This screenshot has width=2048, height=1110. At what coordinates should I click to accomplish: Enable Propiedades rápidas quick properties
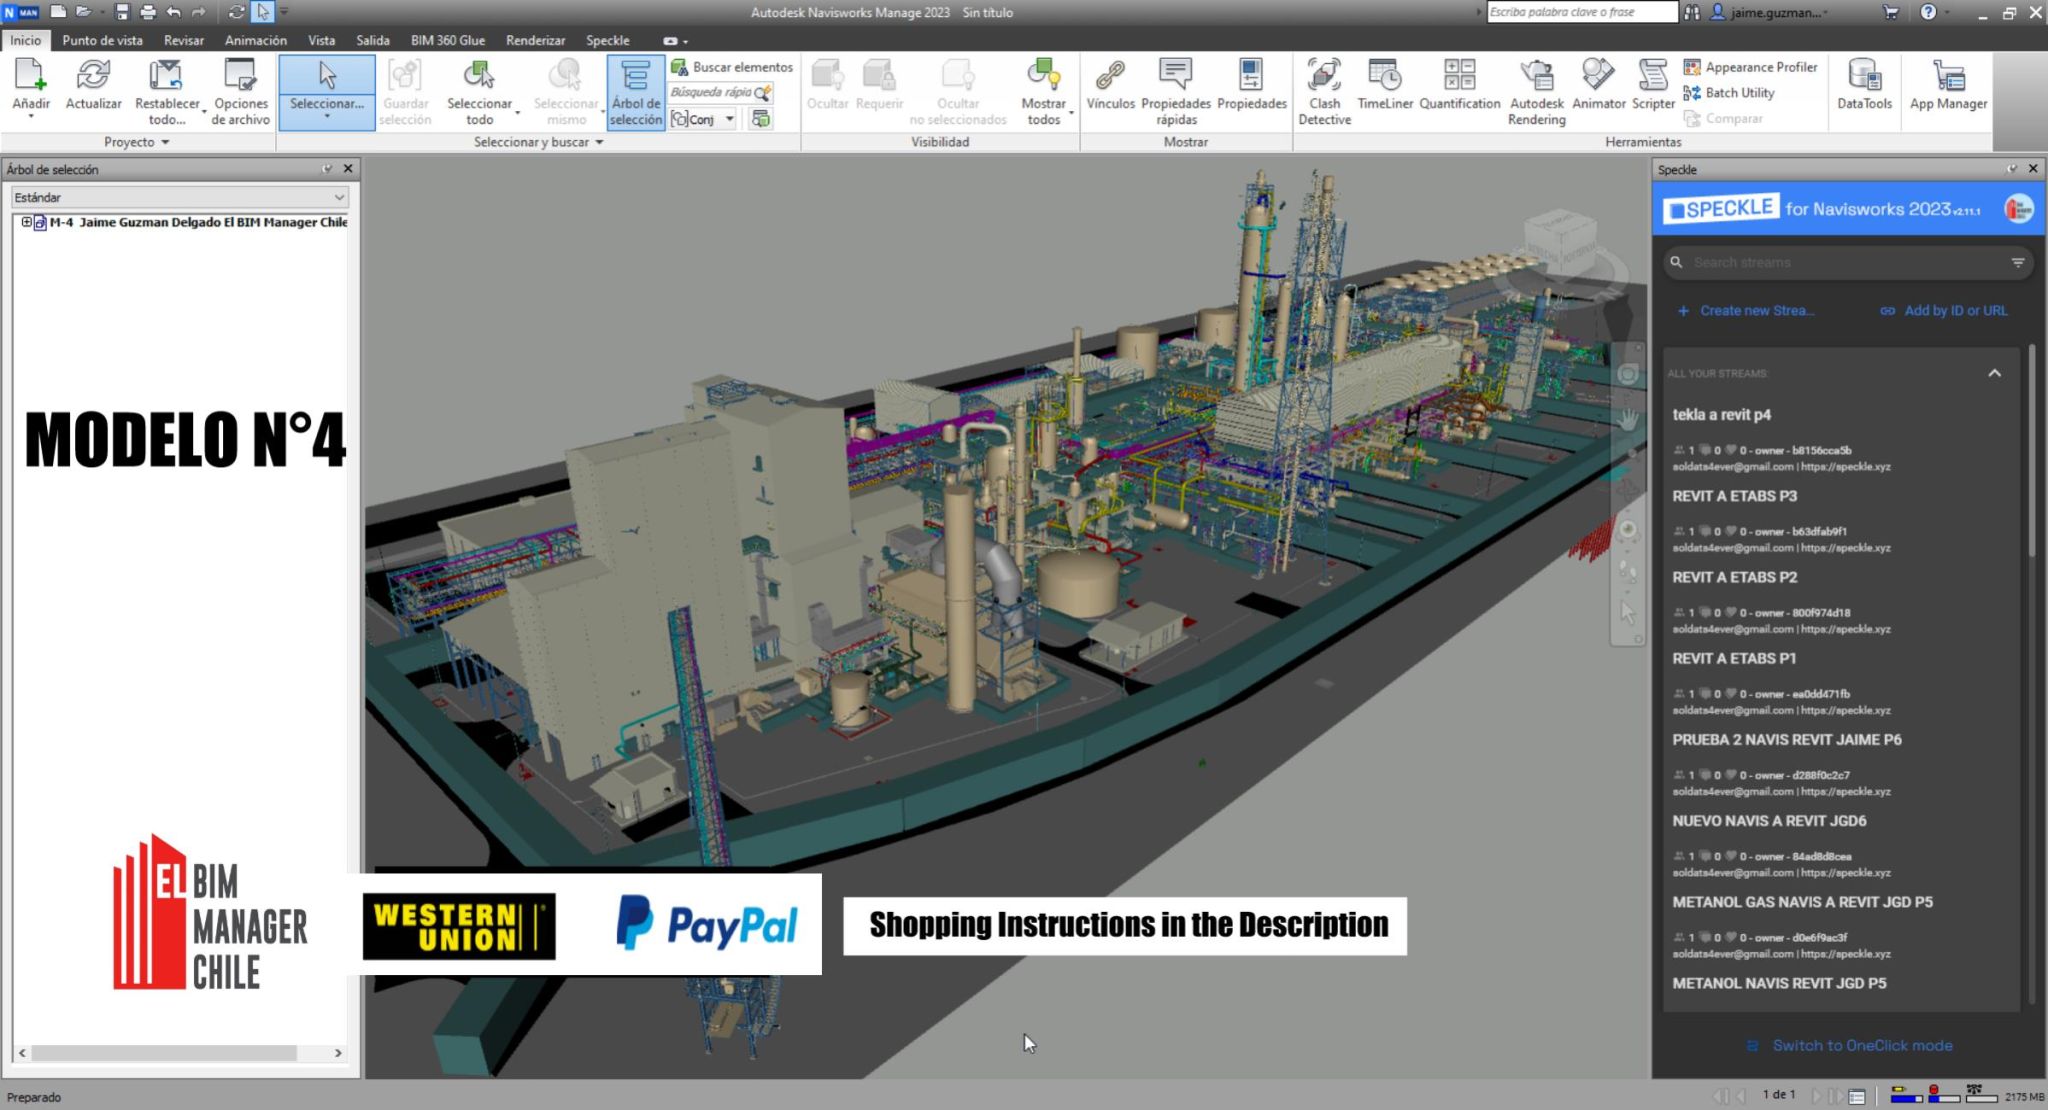(x=1176, y=90)
